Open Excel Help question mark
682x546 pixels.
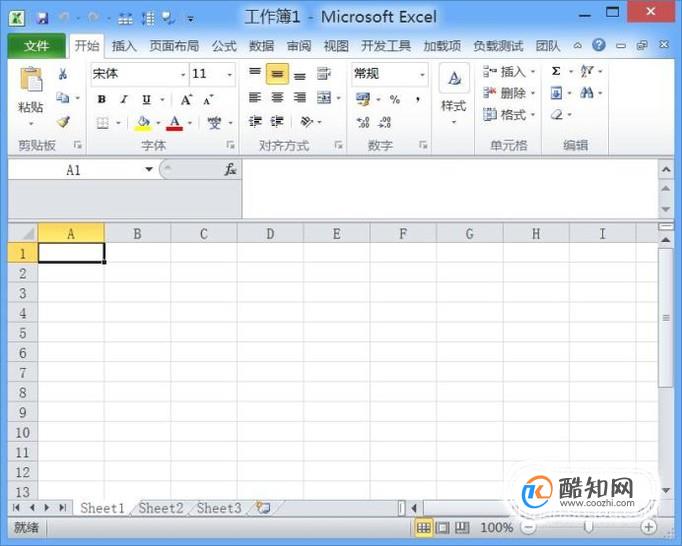point(599,45)
